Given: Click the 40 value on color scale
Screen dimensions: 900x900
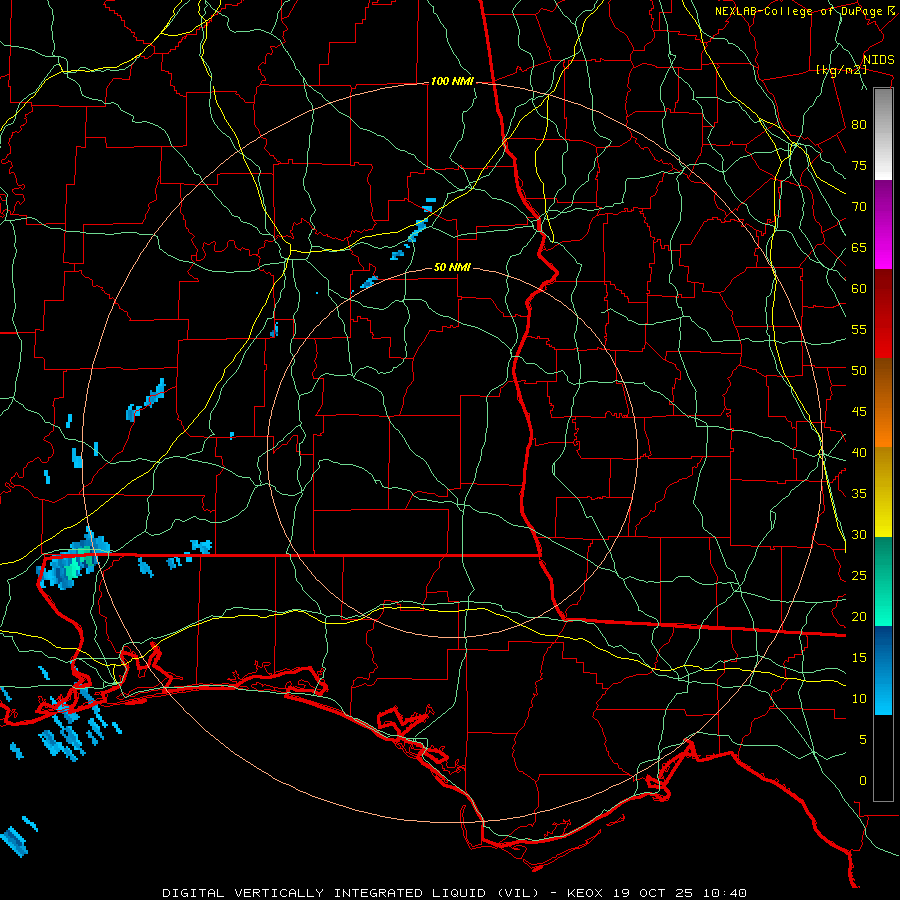Looking at the screenshot, I should (x=859, y=452).
